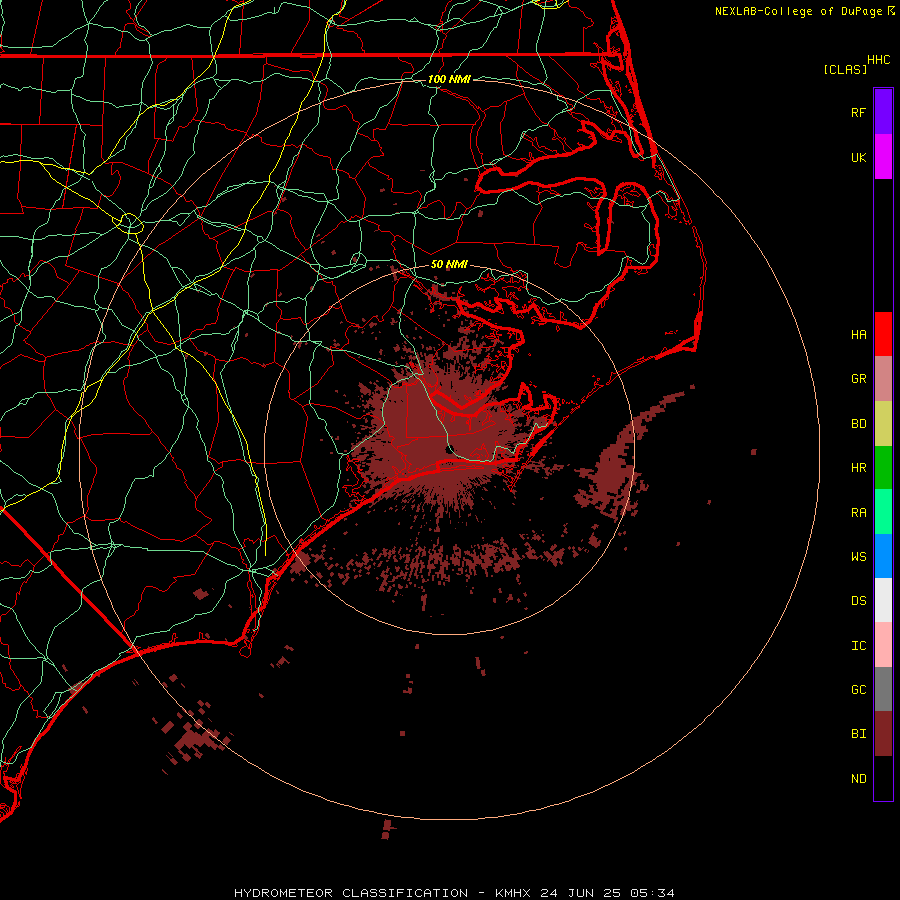The width and height of the screenshot is (900, 900).
Task: Click the RA aqua legend swatch
Action: click(x=883, y=512)
